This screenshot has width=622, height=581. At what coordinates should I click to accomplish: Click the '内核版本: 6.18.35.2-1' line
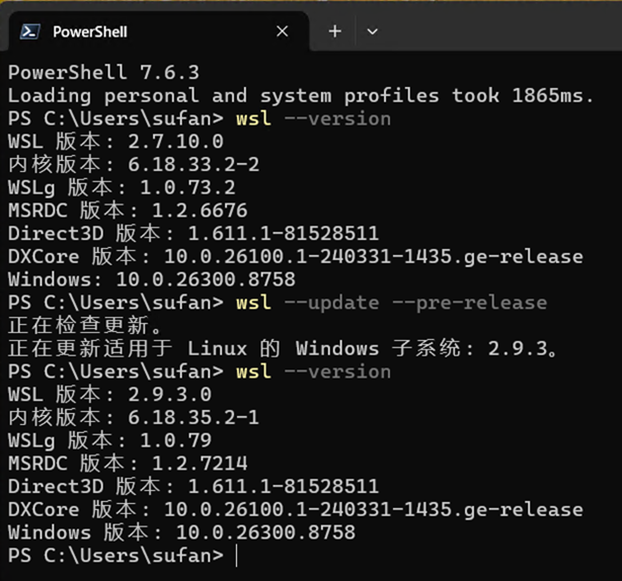point(134,418)
